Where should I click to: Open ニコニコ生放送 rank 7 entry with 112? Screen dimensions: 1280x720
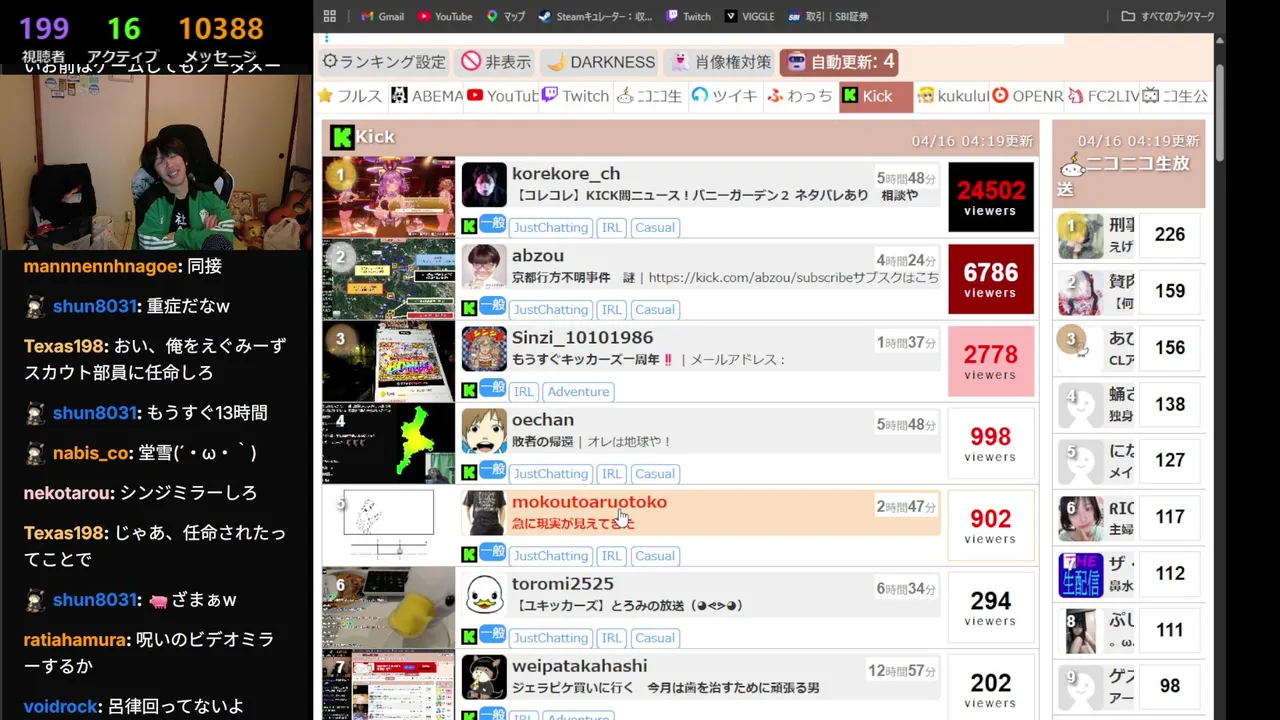click(1129, 574)
